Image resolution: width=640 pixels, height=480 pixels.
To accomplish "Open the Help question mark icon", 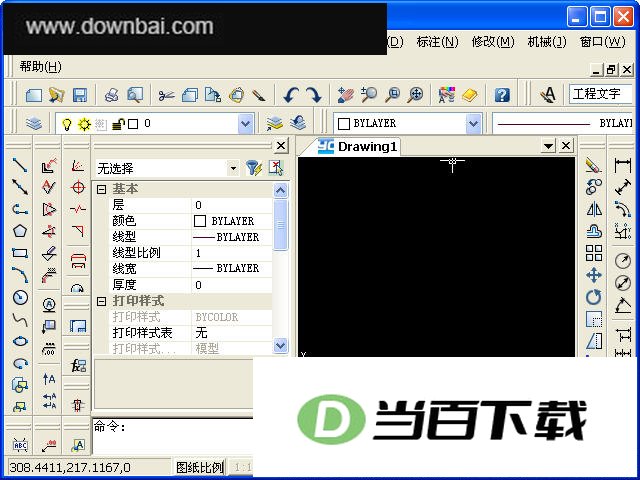I will coord(502,95).
